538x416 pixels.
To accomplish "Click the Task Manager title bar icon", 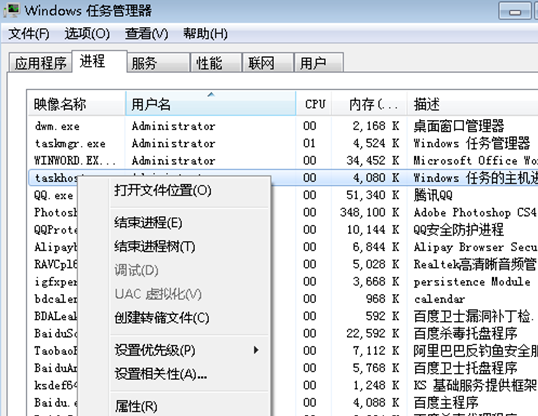I will click(12, 10).
